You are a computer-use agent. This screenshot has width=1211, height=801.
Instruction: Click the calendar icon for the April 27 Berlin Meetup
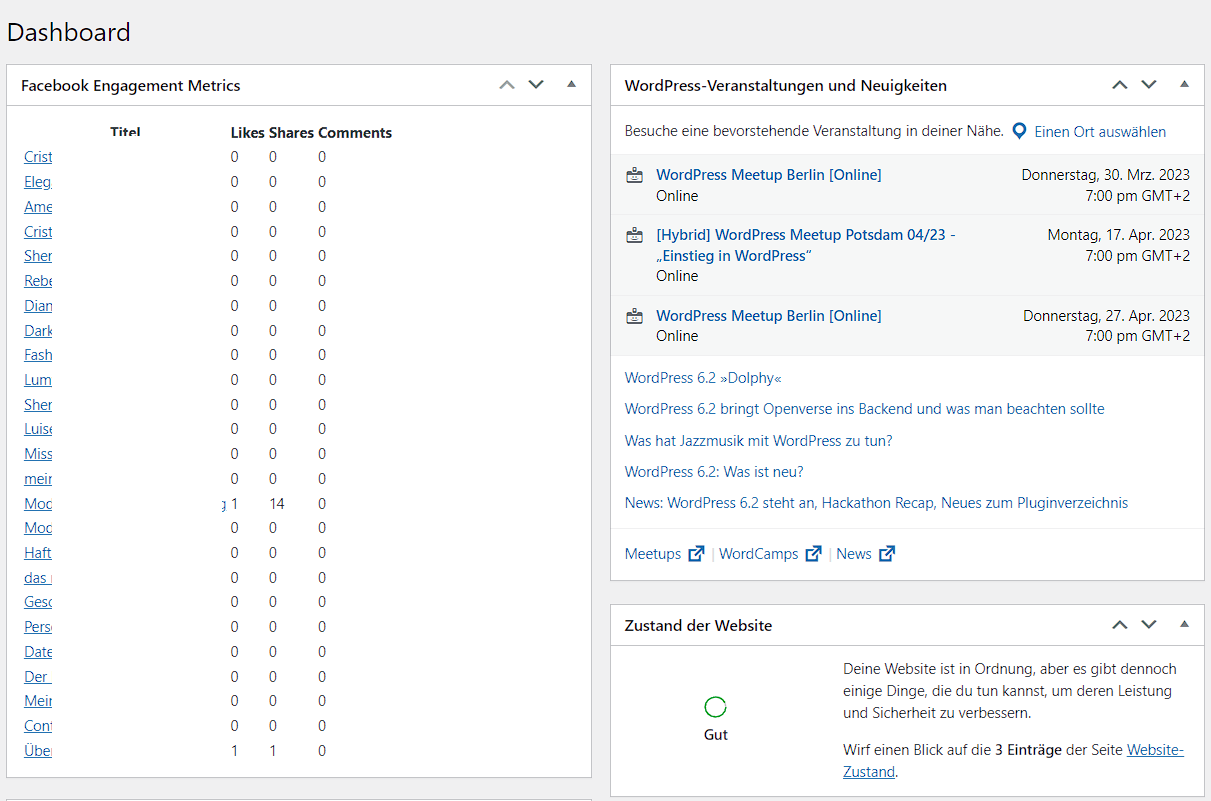point(634,315)
